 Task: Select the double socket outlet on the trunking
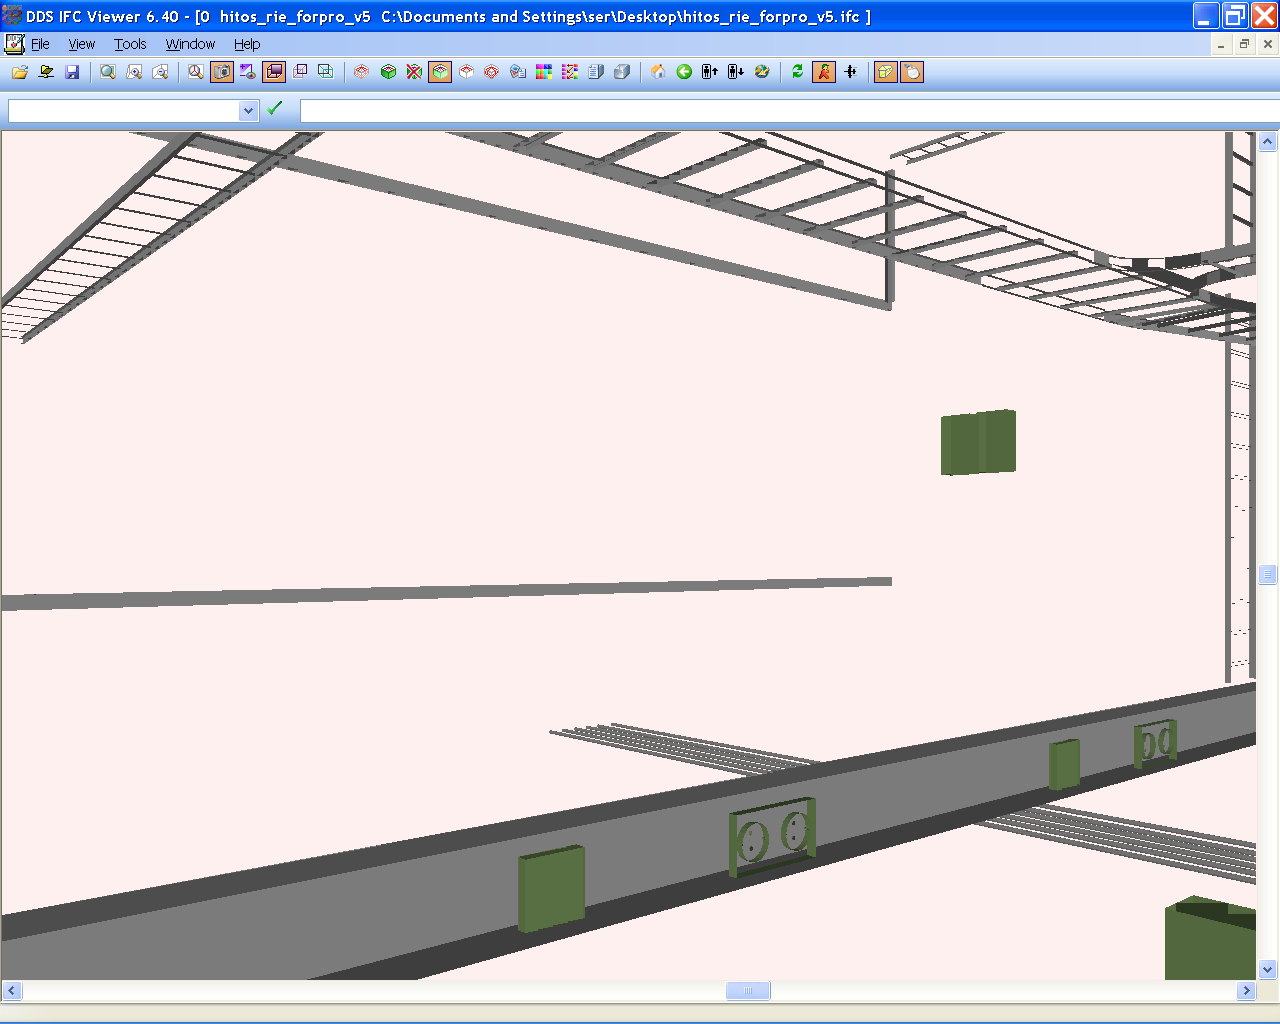click(x=772, y=837)
